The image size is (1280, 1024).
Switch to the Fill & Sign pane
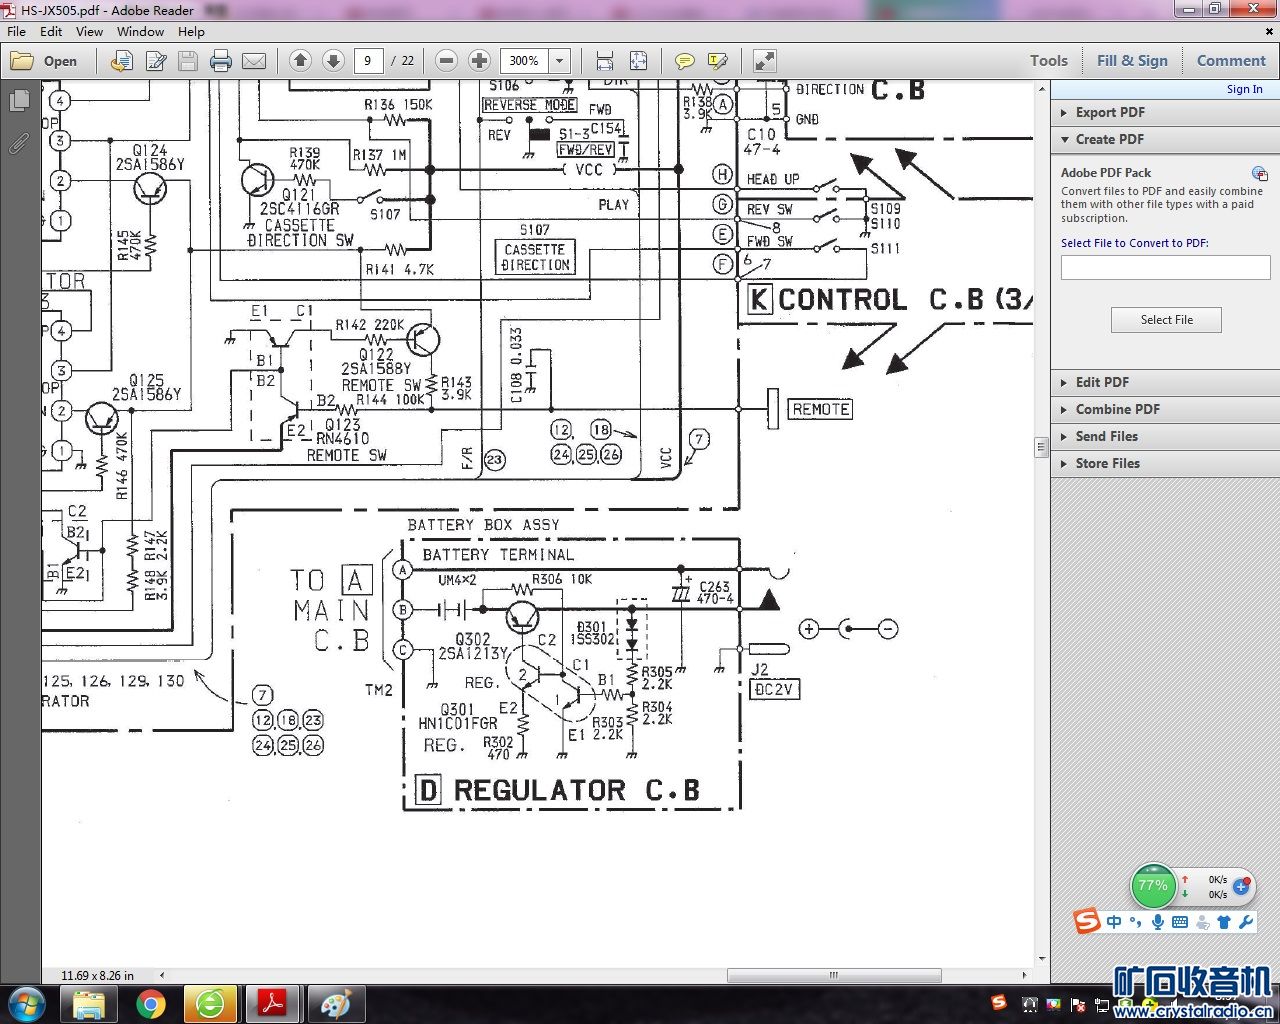pos(1132,61)
